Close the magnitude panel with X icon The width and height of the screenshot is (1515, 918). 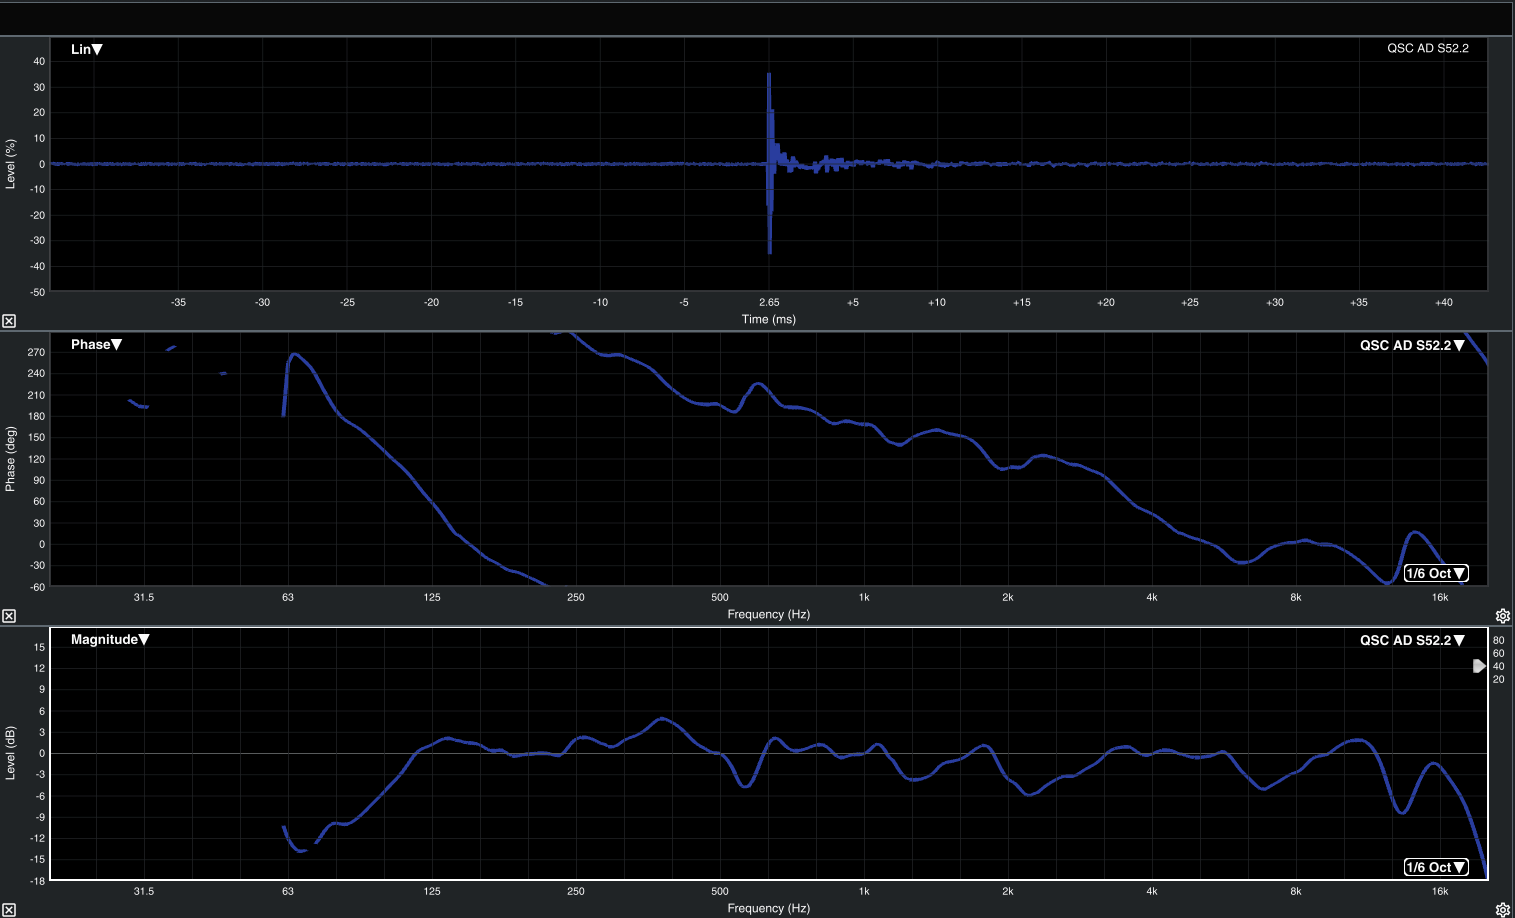9,910
